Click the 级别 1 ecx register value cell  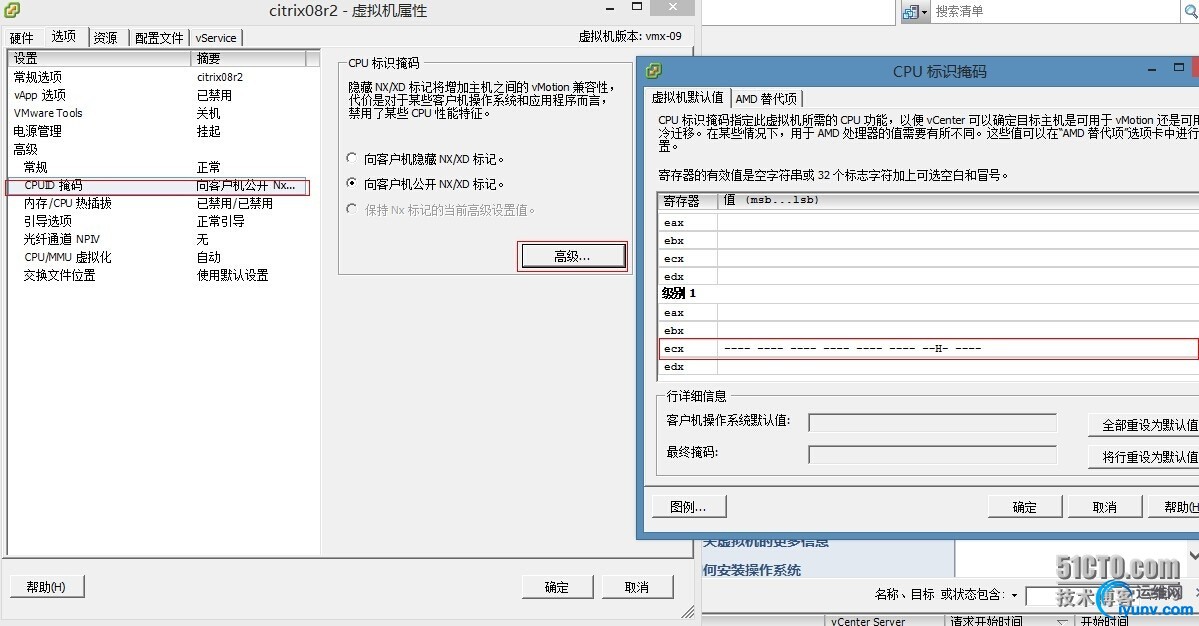957,349
